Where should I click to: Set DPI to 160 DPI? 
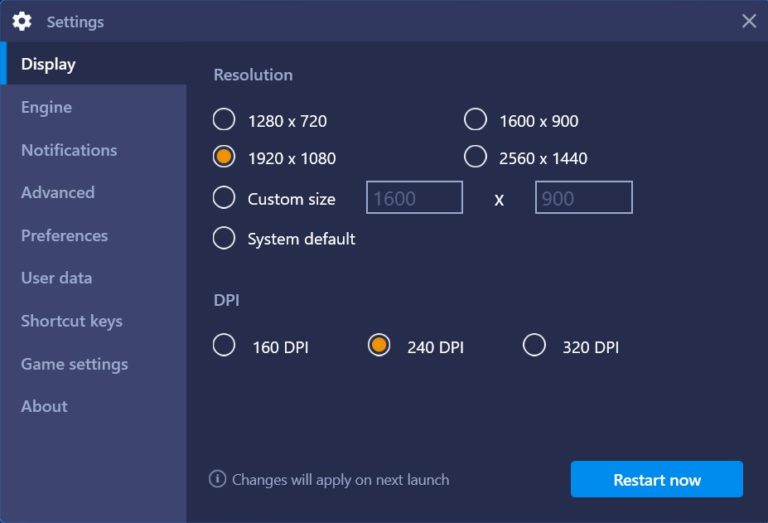click(x=224, y=345)
